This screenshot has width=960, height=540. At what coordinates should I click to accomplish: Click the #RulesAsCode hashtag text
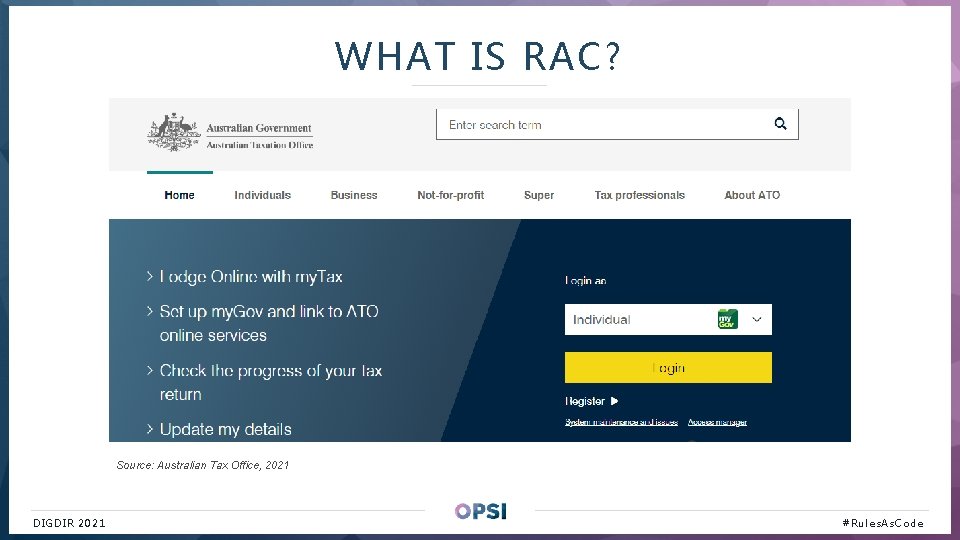pos(883,523)
